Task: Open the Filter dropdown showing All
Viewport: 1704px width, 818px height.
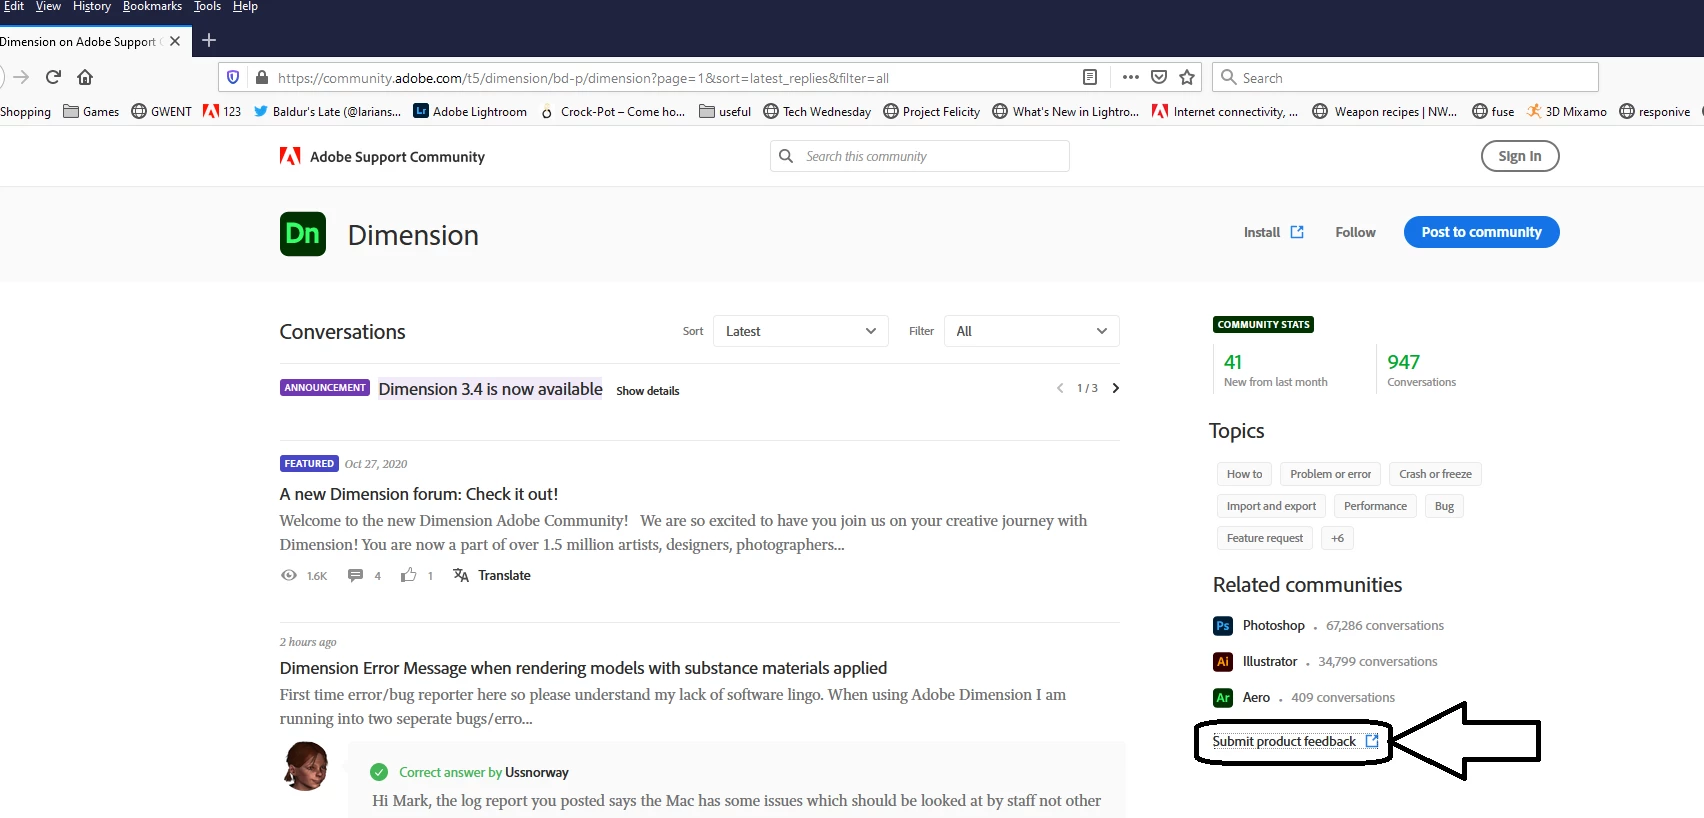Action: pos(1031,331)
